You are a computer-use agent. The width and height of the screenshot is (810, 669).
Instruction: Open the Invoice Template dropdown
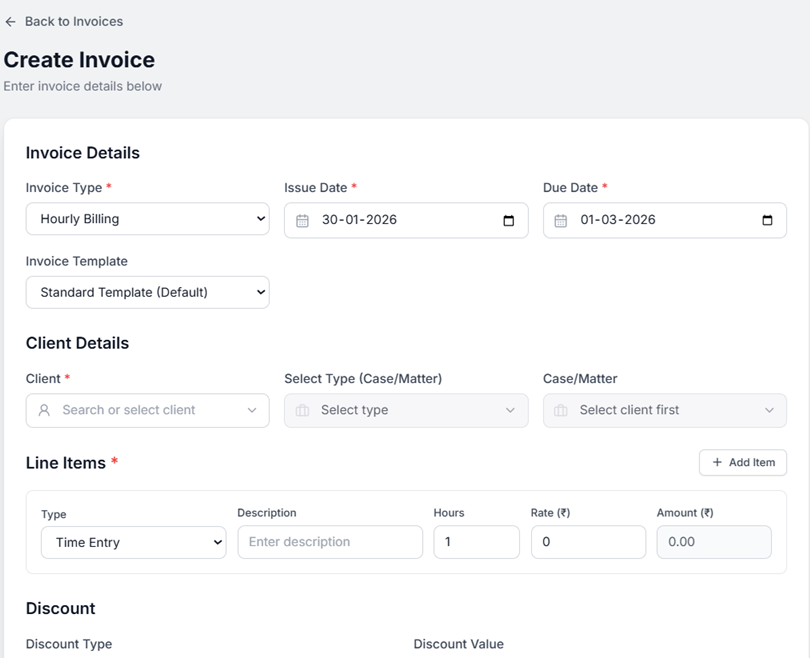click(x=147, y=292)
